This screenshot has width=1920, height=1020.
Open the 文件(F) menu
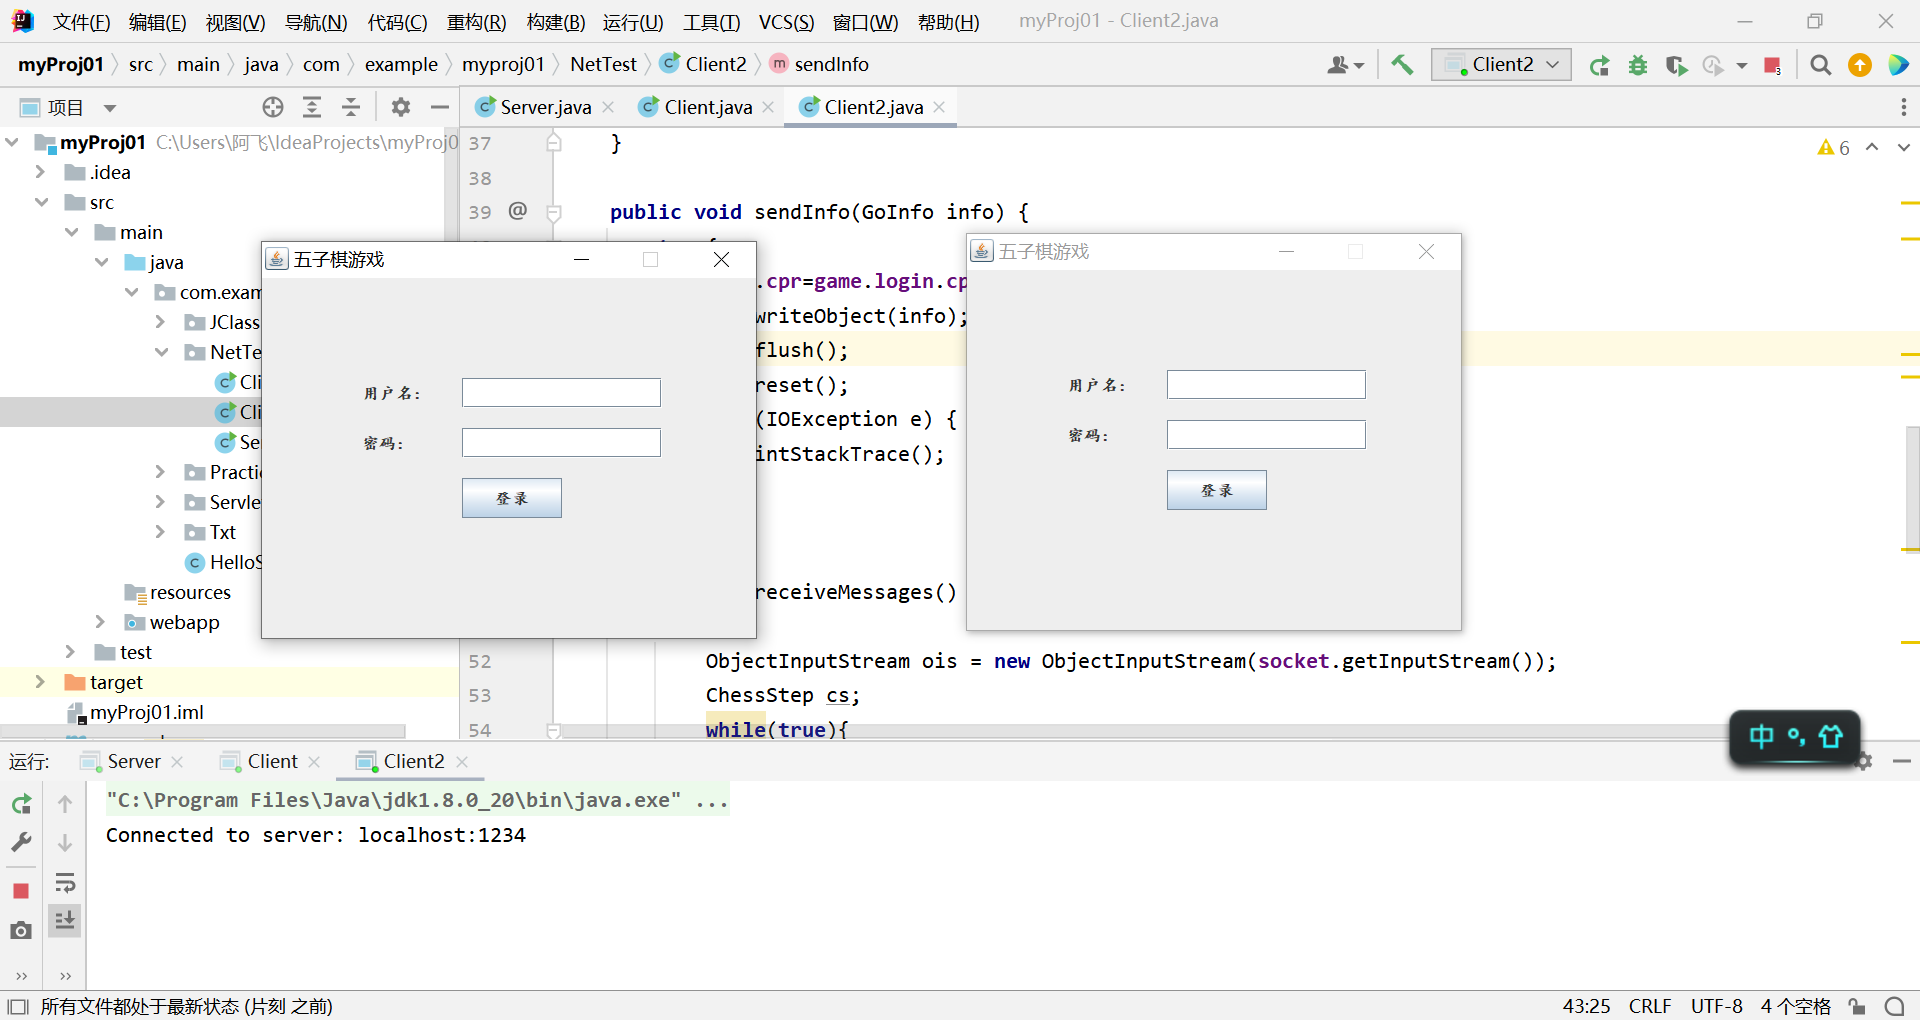(81, 22)
